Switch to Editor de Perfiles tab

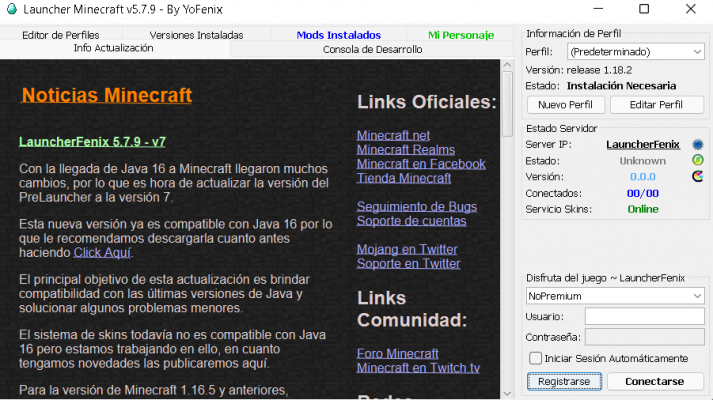(x=60, y=35)
